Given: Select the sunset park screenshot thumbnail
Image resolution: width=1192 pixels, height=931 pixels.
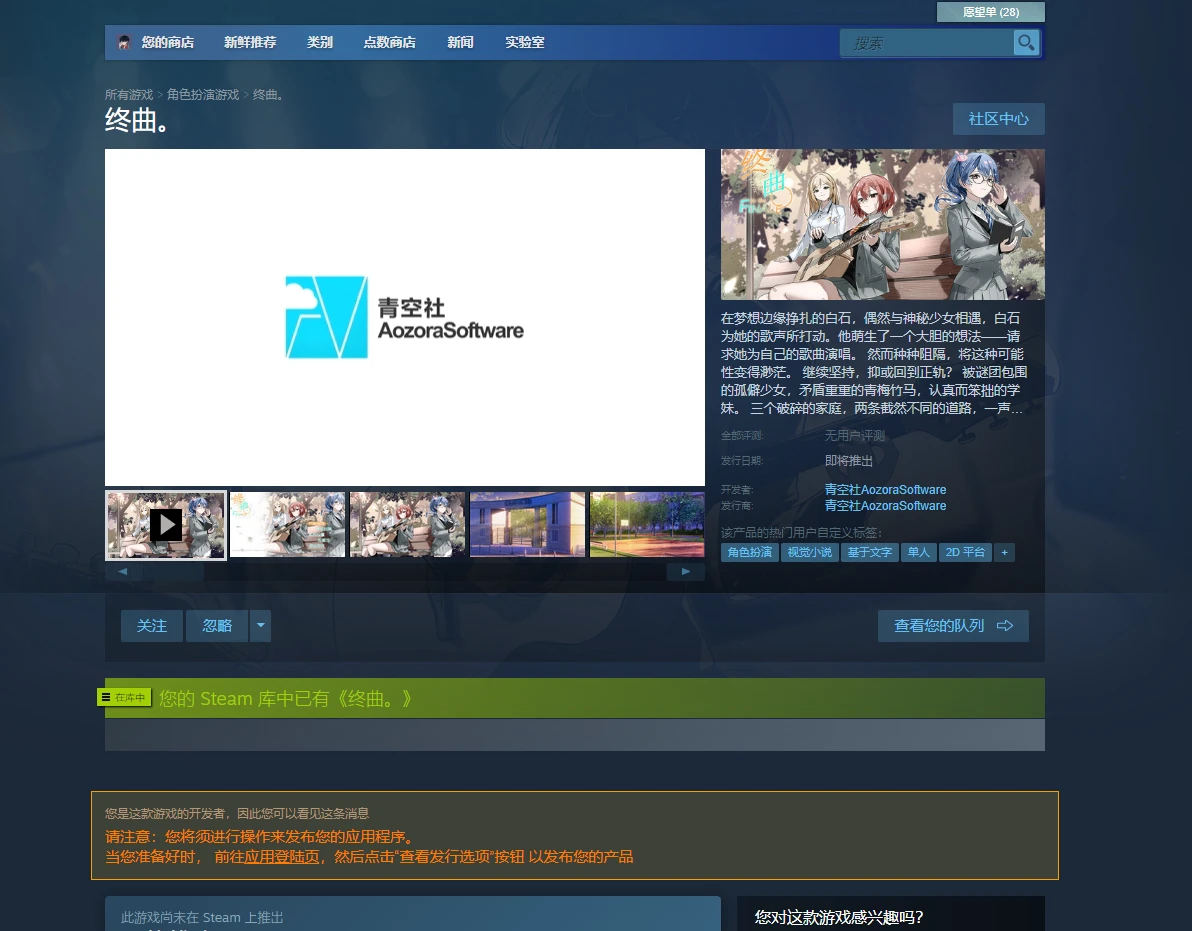Looking at the screenshot, I should point(648,524).
